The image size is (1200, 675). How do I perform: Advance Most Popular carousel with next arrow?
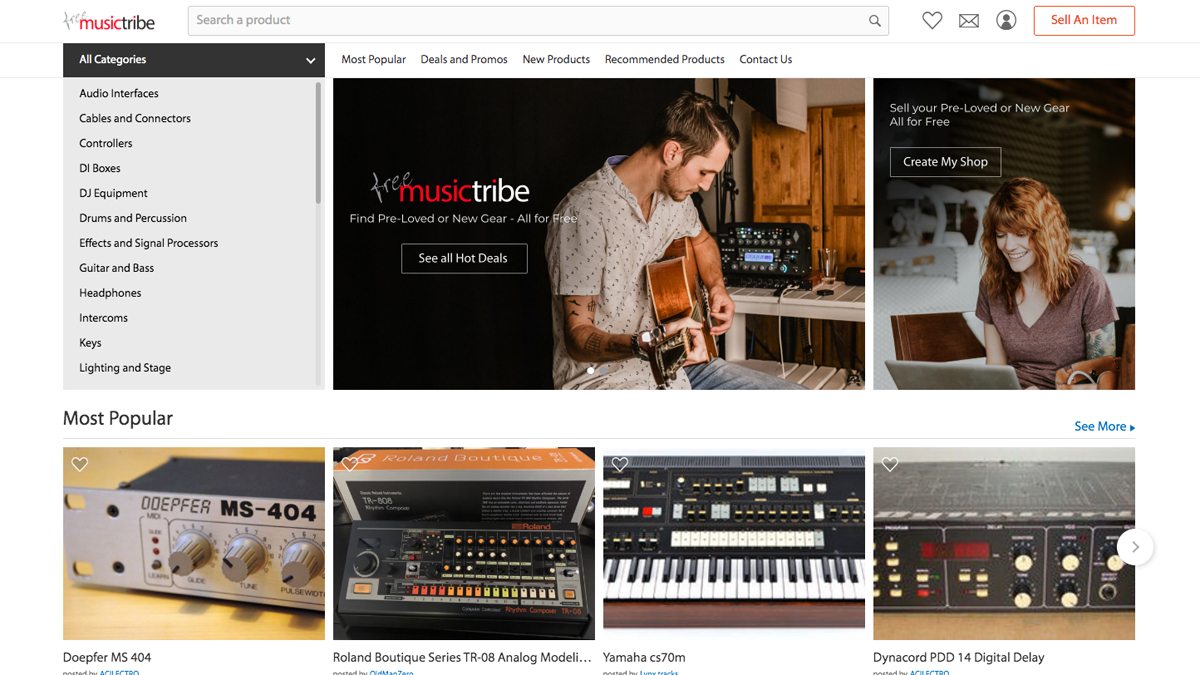pos(1135,547)
